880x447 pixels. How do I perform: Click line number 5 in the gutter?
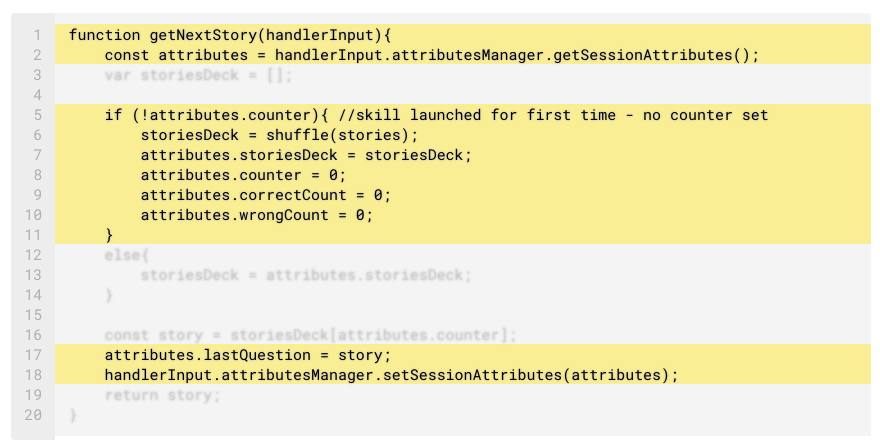(37, 115)
